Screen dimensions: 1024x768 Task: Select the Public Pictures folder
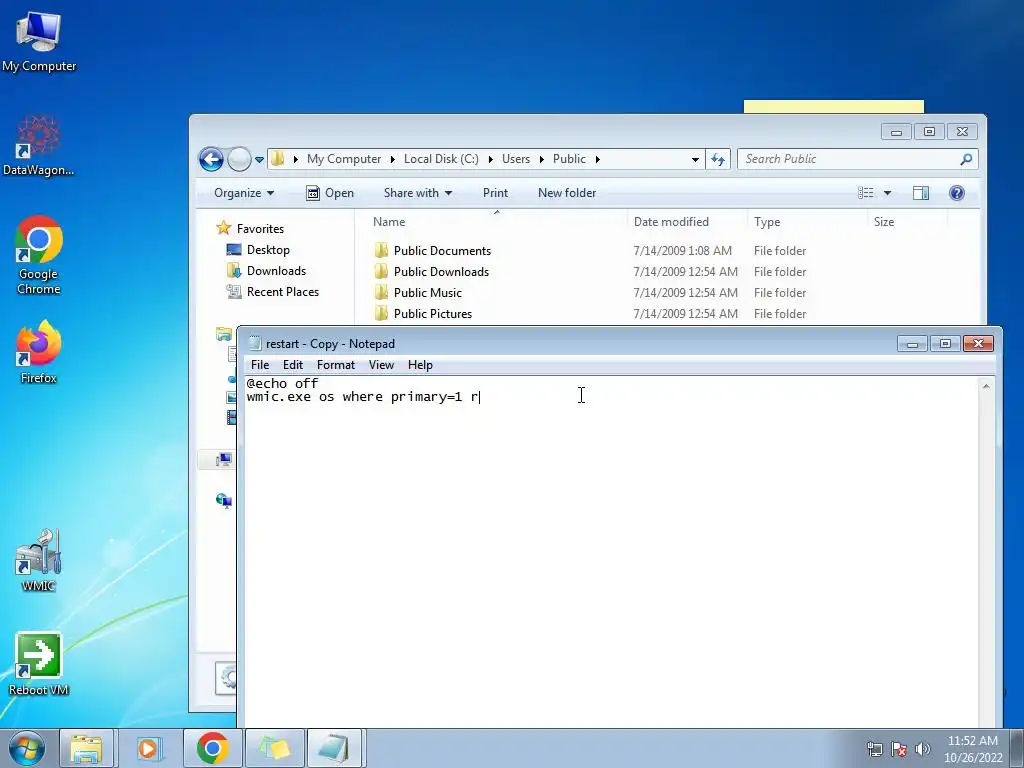click(423, 313)
